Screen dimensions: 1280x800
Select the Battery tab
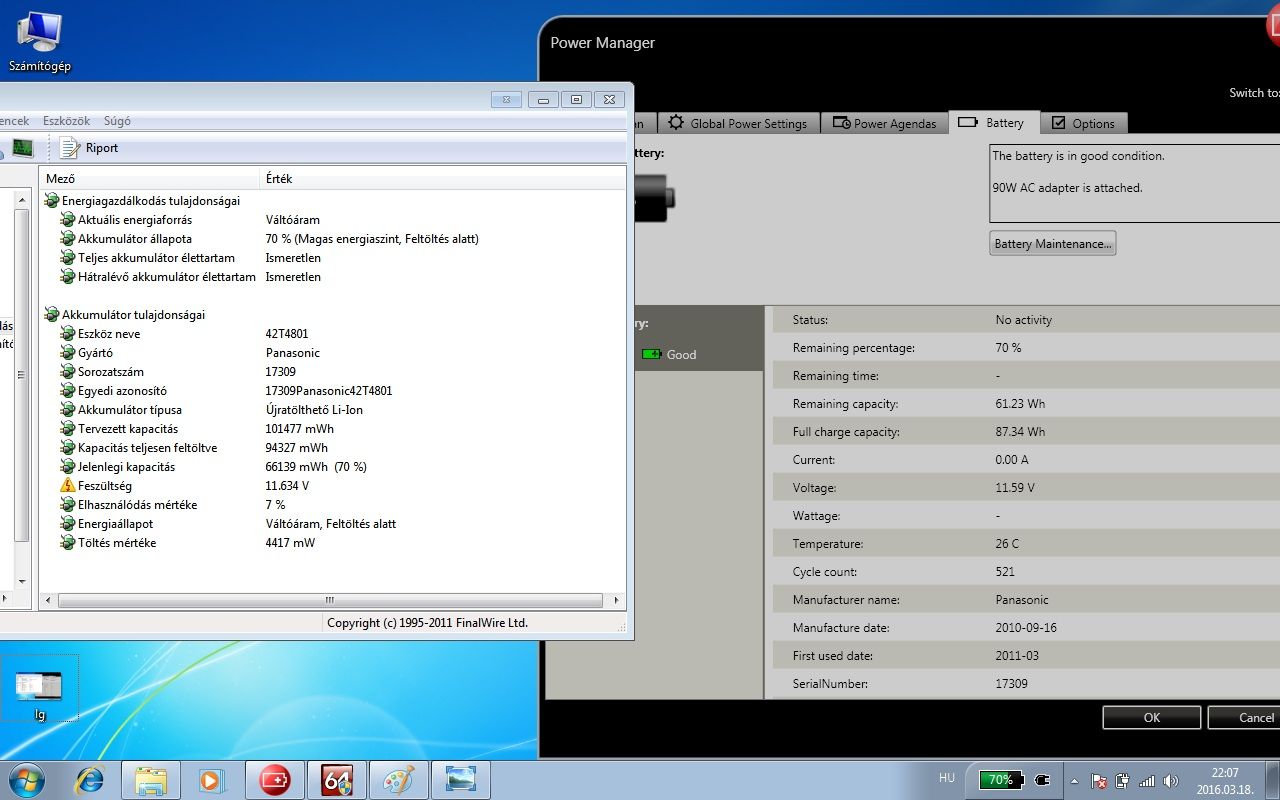tap(993, 122)
